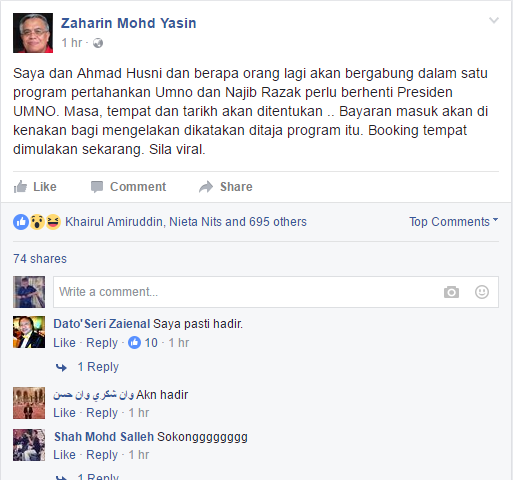
Task: Open the post options chevron at top right
Action: pyautogui.click(x=494, y=20)
